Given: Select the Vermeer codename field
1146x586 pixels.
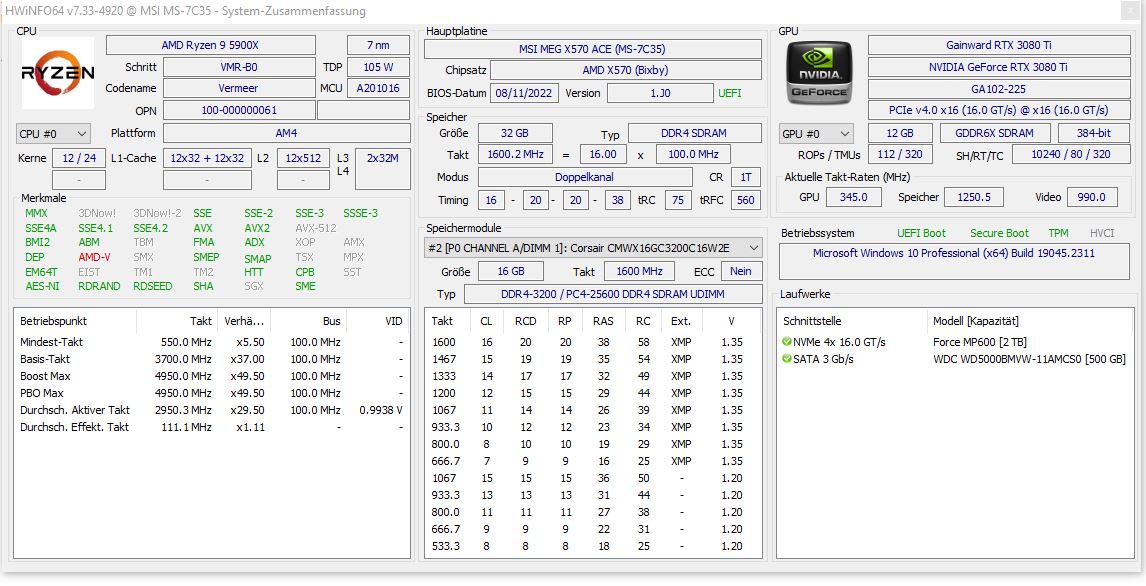Looking at the screenshot, I should (x=239, y=88).
